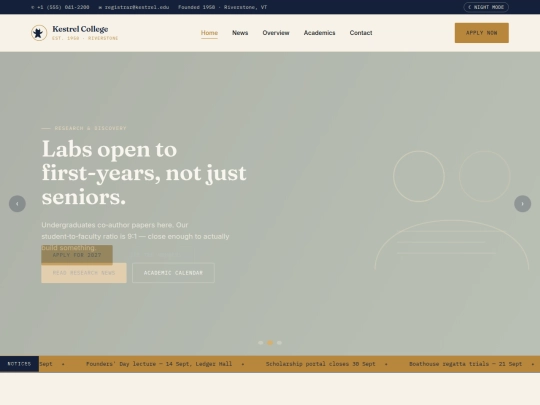Select the first slide indicator dot

(x=261, y=343)
